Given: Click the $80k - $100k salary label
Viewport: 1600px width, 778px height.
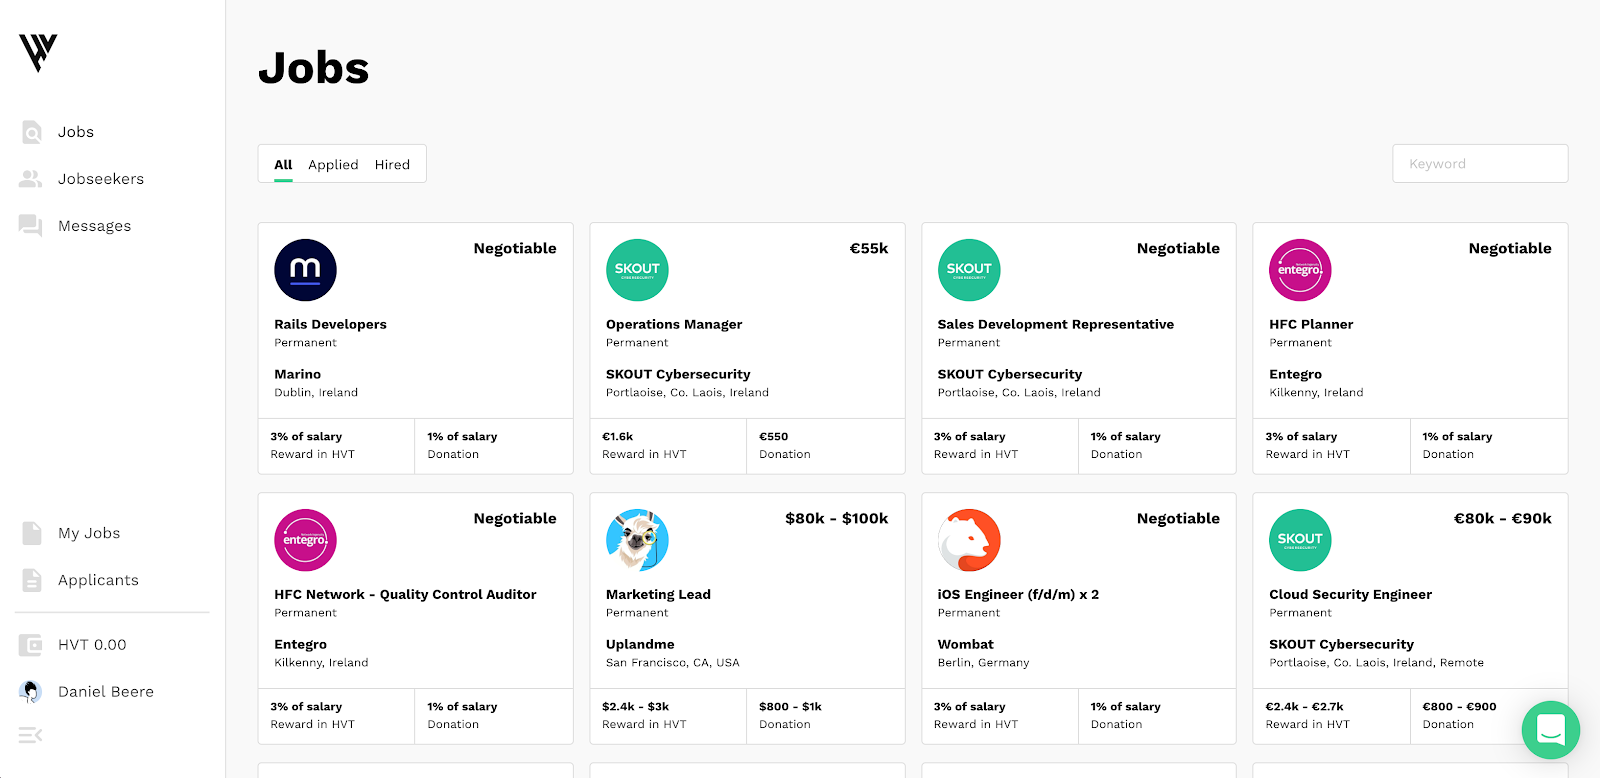Looking at the screenshot, I should [x=837, y=518].
